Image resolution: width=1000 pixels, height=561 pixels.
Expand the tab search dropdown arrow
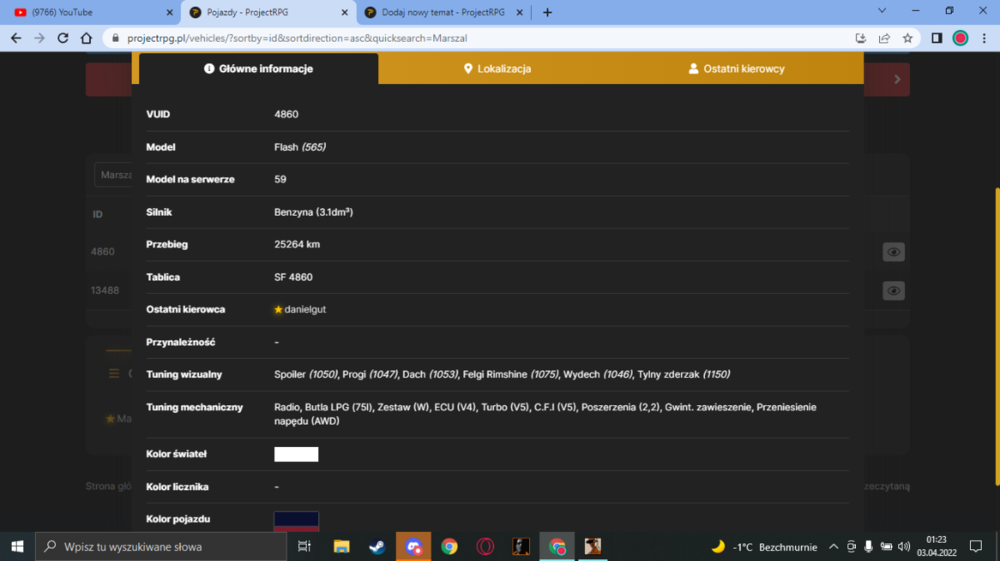[882, 11]
